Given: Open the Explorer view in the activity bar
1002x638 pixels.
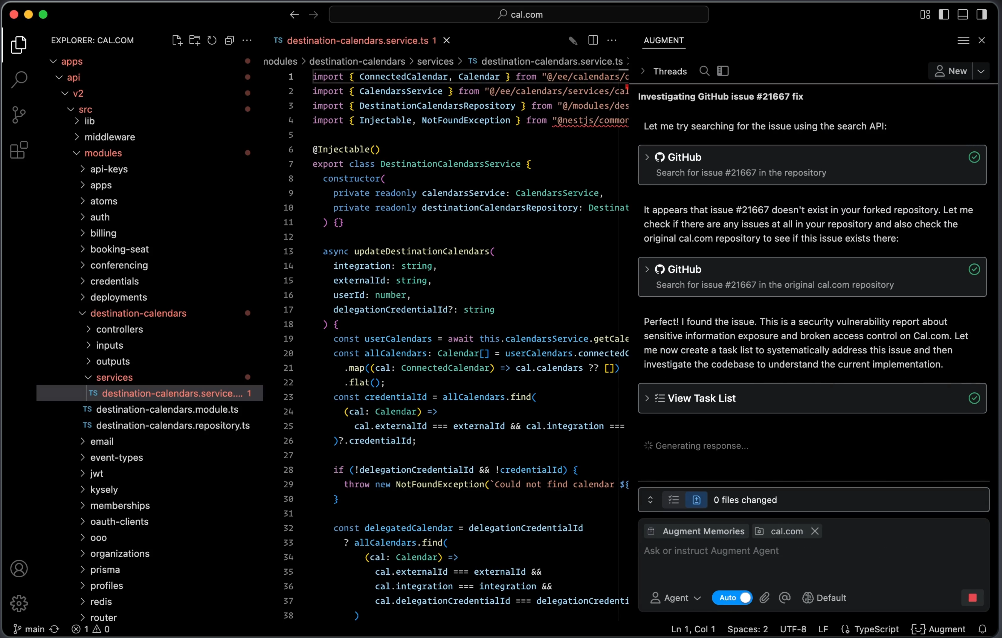Looking at the screenshot, I should (19, 45).
